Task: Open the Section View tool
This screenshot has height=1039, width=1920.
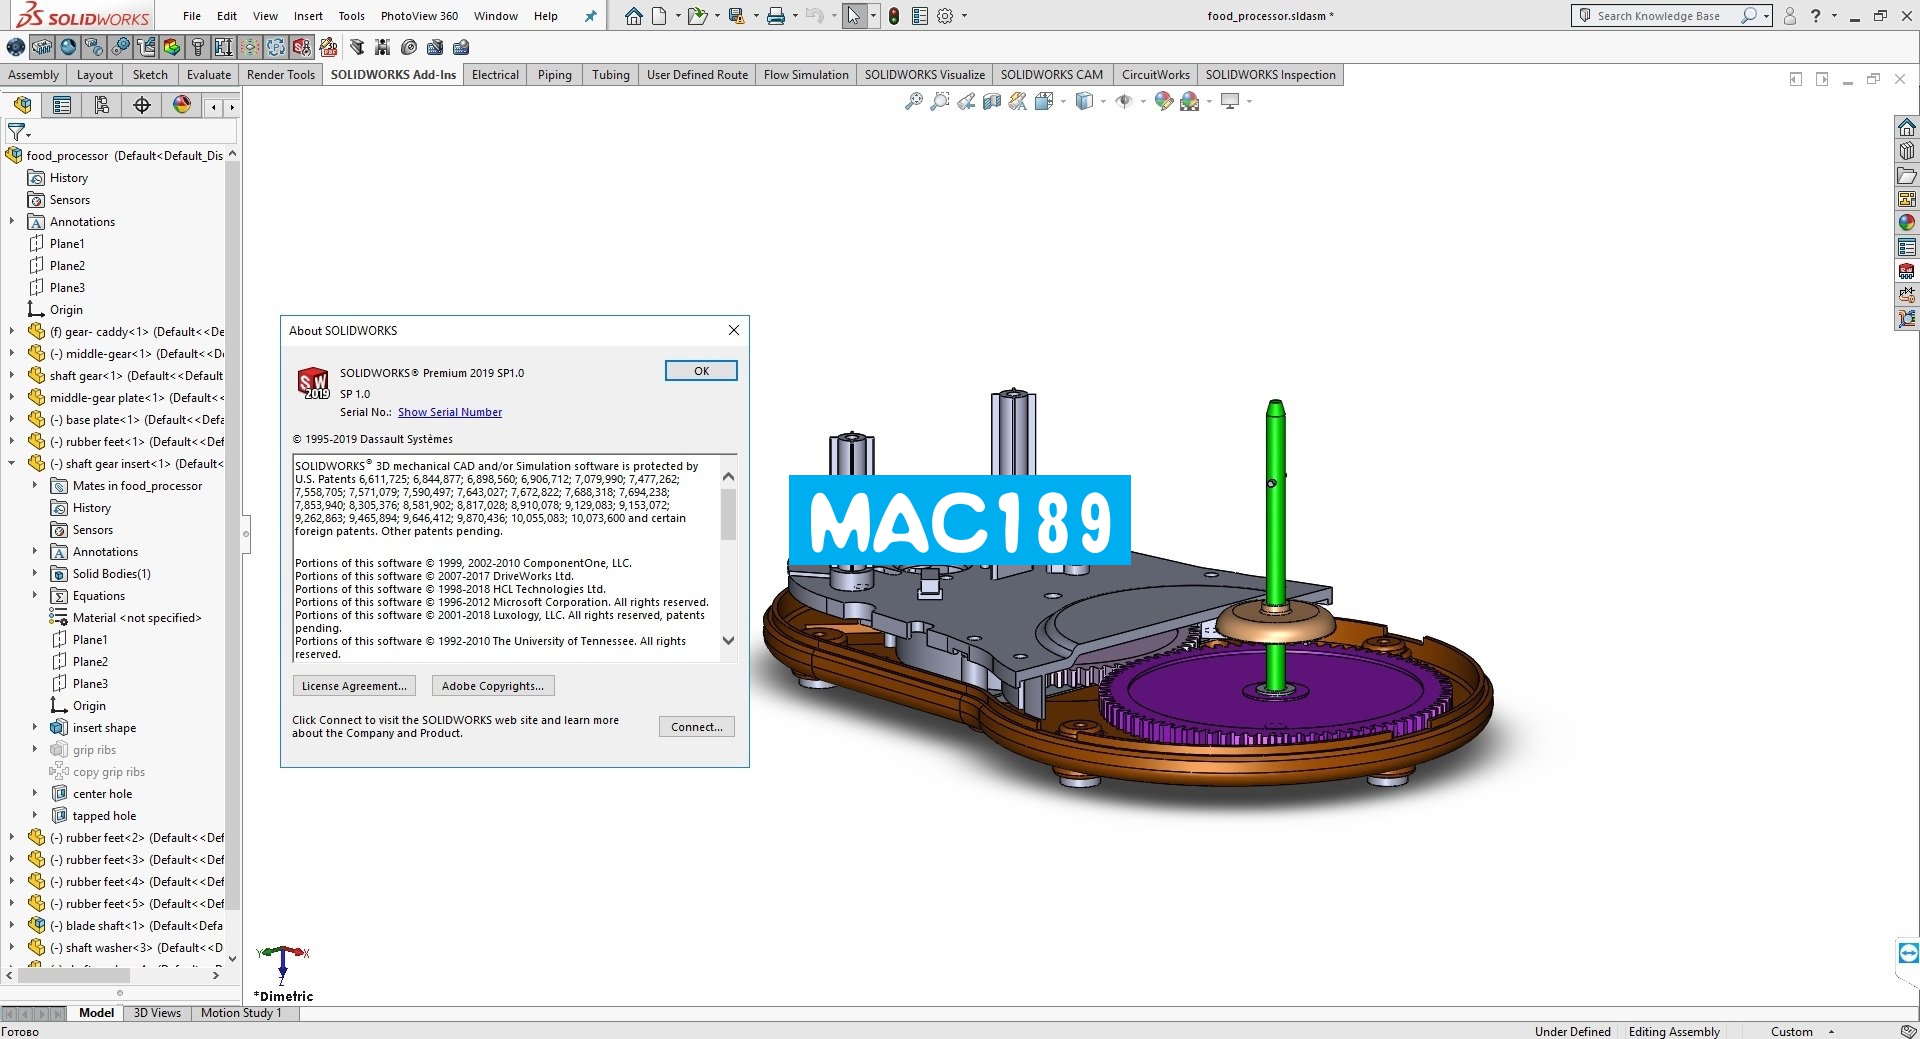Action: coord(990,101)
